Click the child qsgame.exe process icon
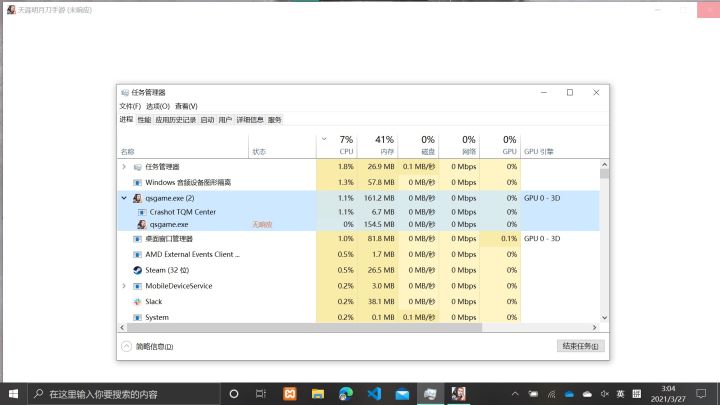Viewport: 720px width, 405px height. tap(142, 225)
